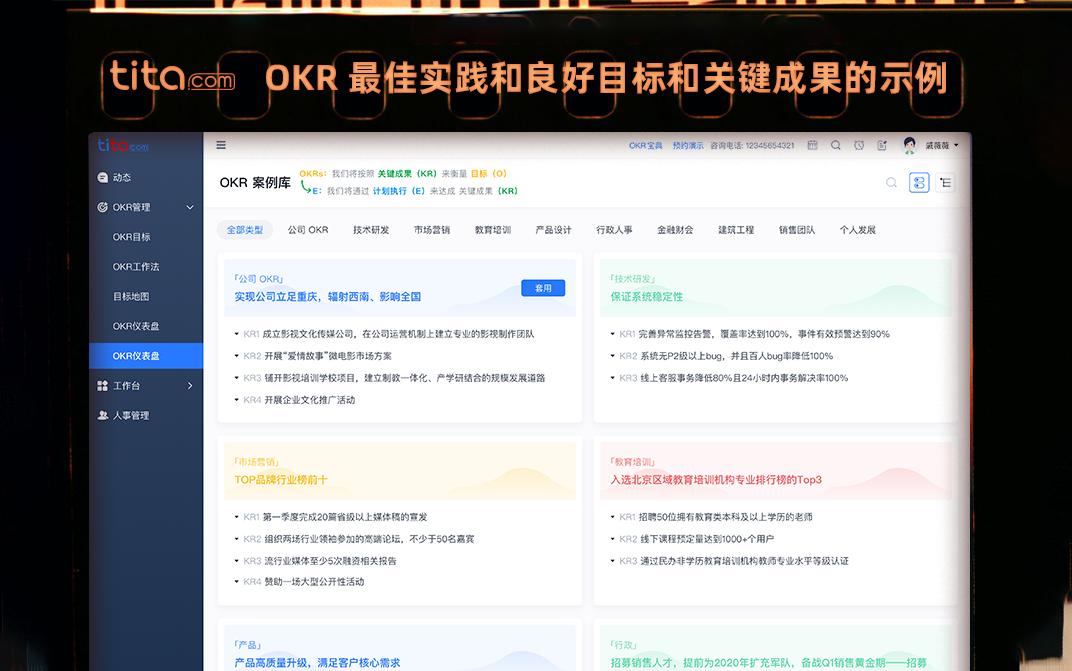
Task: Click the search magnifier icon in top bar
Action: point(836,145)
